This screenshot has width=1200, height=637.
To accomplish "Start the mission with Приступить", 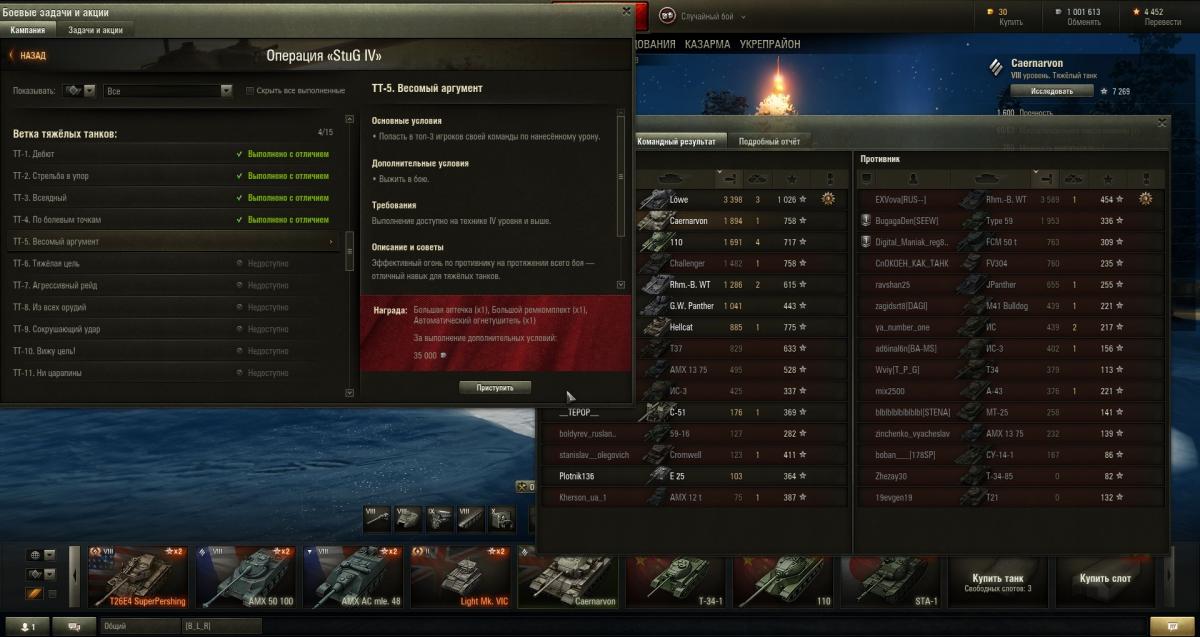I will [495, 388].
